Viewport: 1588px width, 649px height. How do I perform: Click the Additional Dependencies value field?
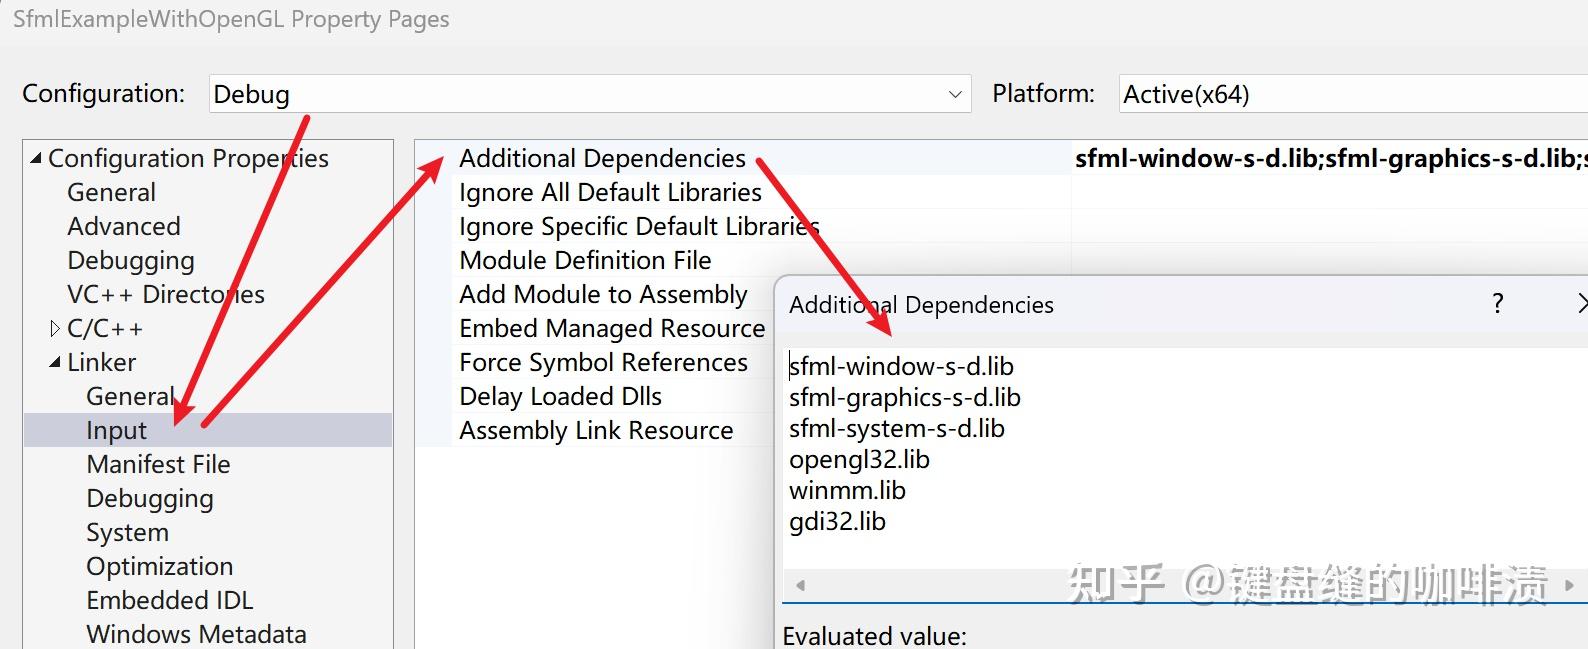point(1330,158)
